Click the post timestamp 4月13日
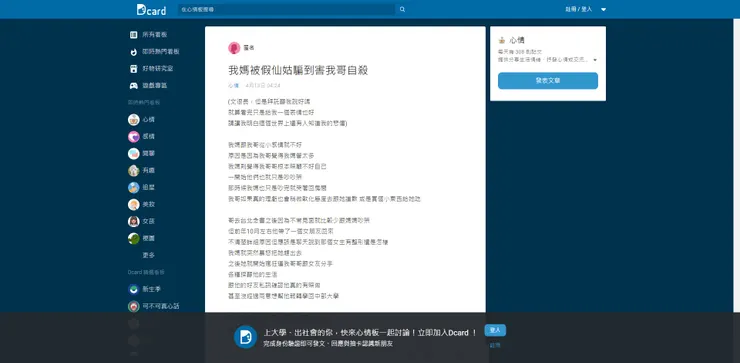This screenshot has height=363, width=740. coord(263,85)
